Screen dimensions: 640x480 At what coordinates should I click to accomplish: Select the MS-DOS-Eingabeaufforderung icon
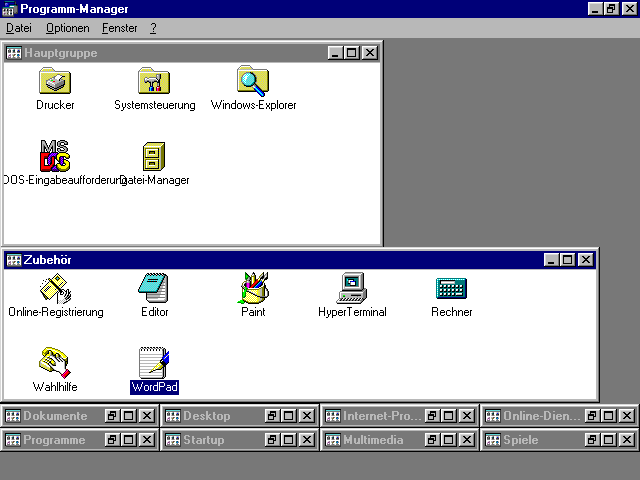[55, 156]
